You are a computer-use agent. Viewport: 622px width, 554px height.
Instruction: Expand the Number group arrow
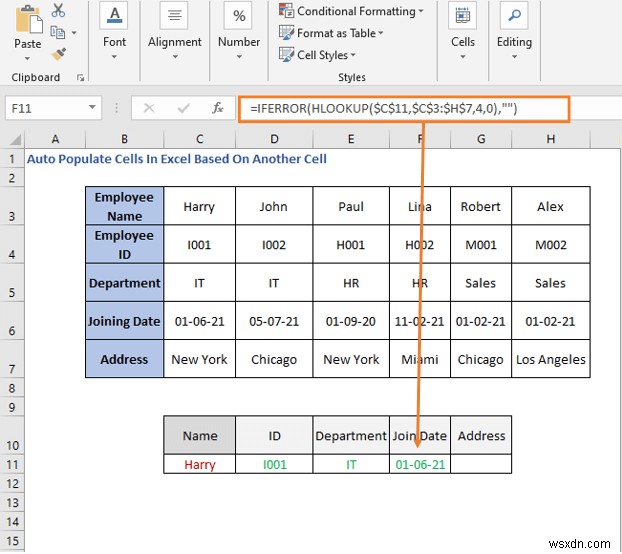(239, 57)
